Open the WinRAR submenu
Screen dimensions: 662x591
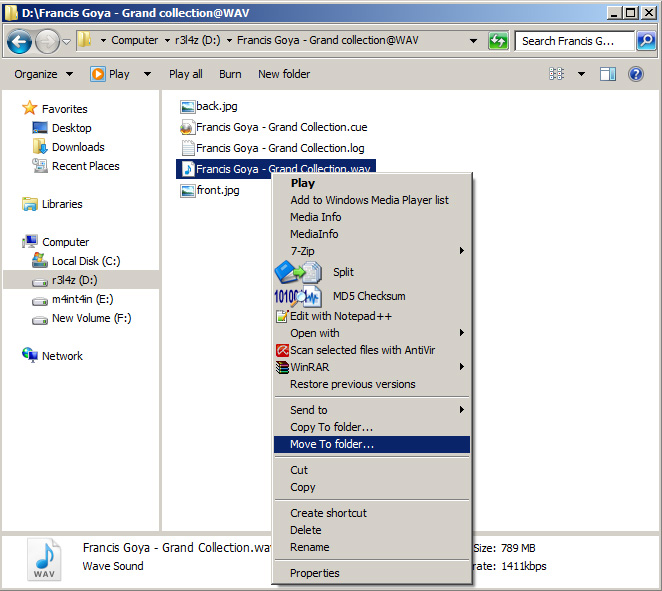tap(372, 367)
